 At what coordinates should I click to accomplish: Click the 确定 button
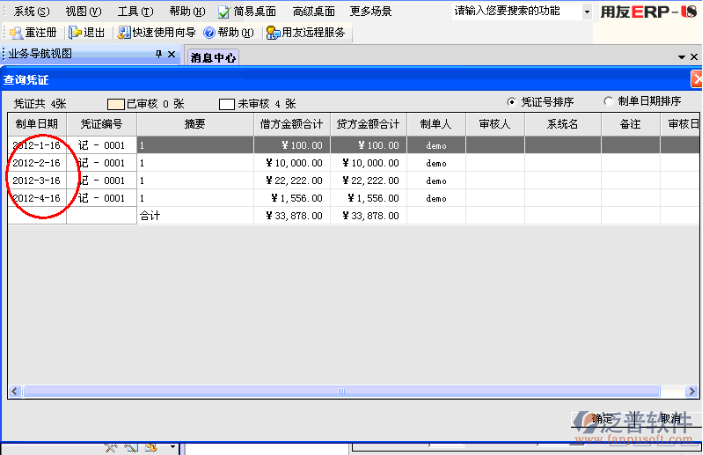tap(600, 418)
